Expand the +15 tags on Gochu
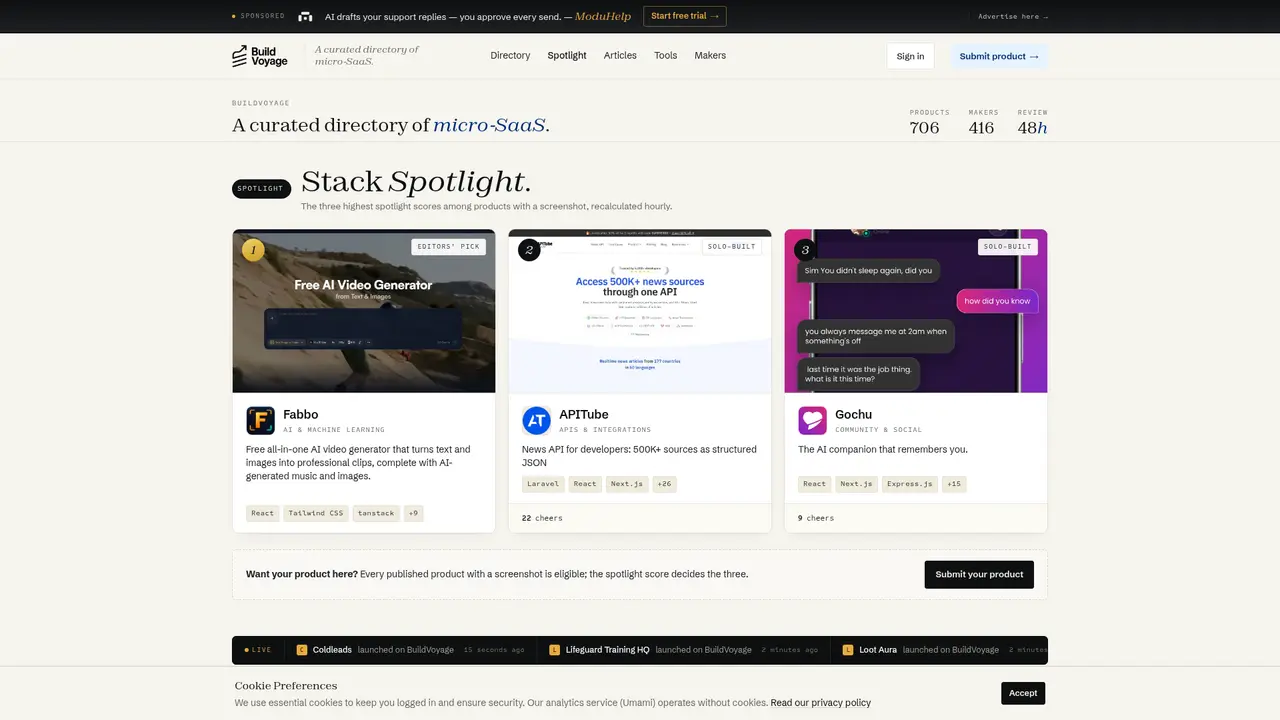The height and width of the screenshot is (720, 1280). (x=954, y=484)
